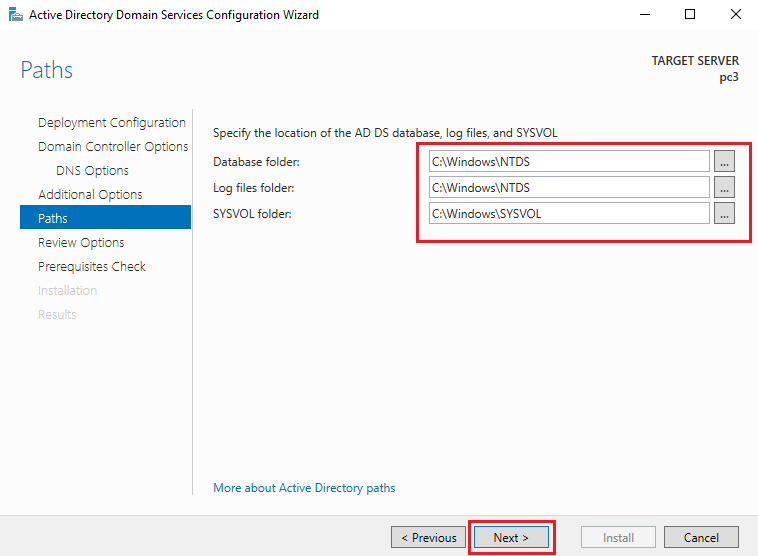Screen dimensions: 758x556
Task: Select DNS Options in the sidebar
Action: [x=92, y=171]
